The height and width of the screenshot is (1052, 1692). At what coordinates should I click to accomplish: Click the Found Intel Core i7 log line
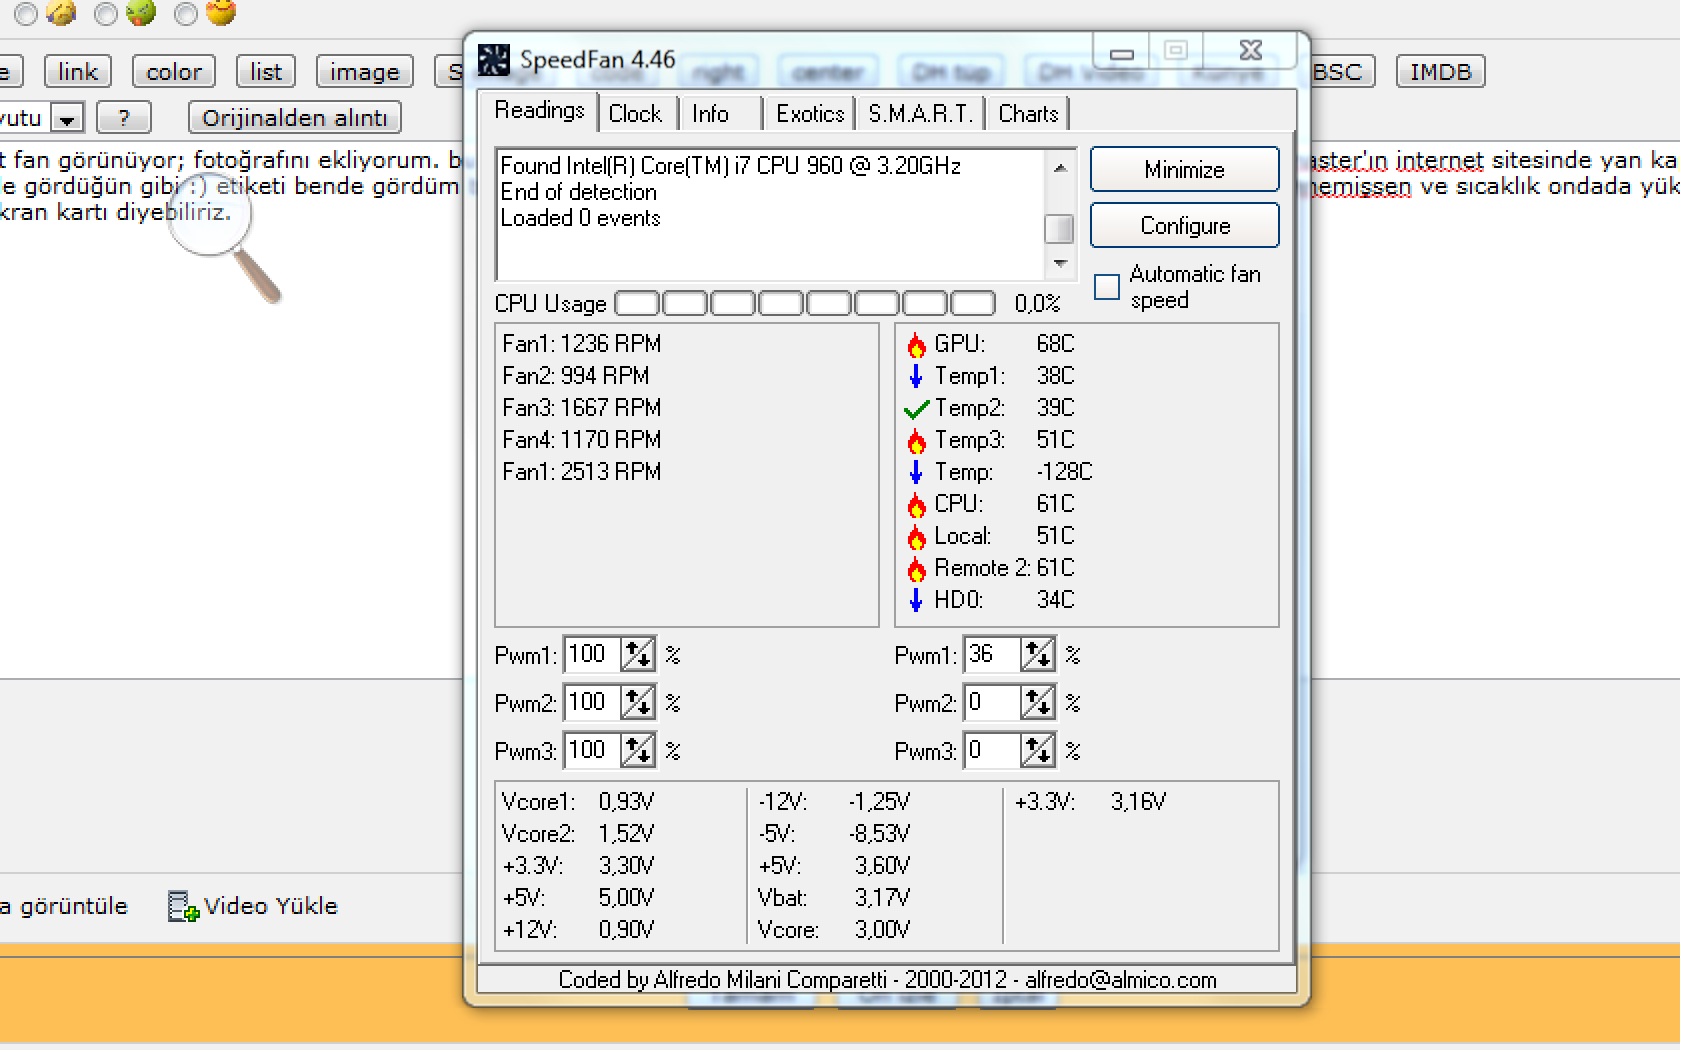click(x=731, y=166)
